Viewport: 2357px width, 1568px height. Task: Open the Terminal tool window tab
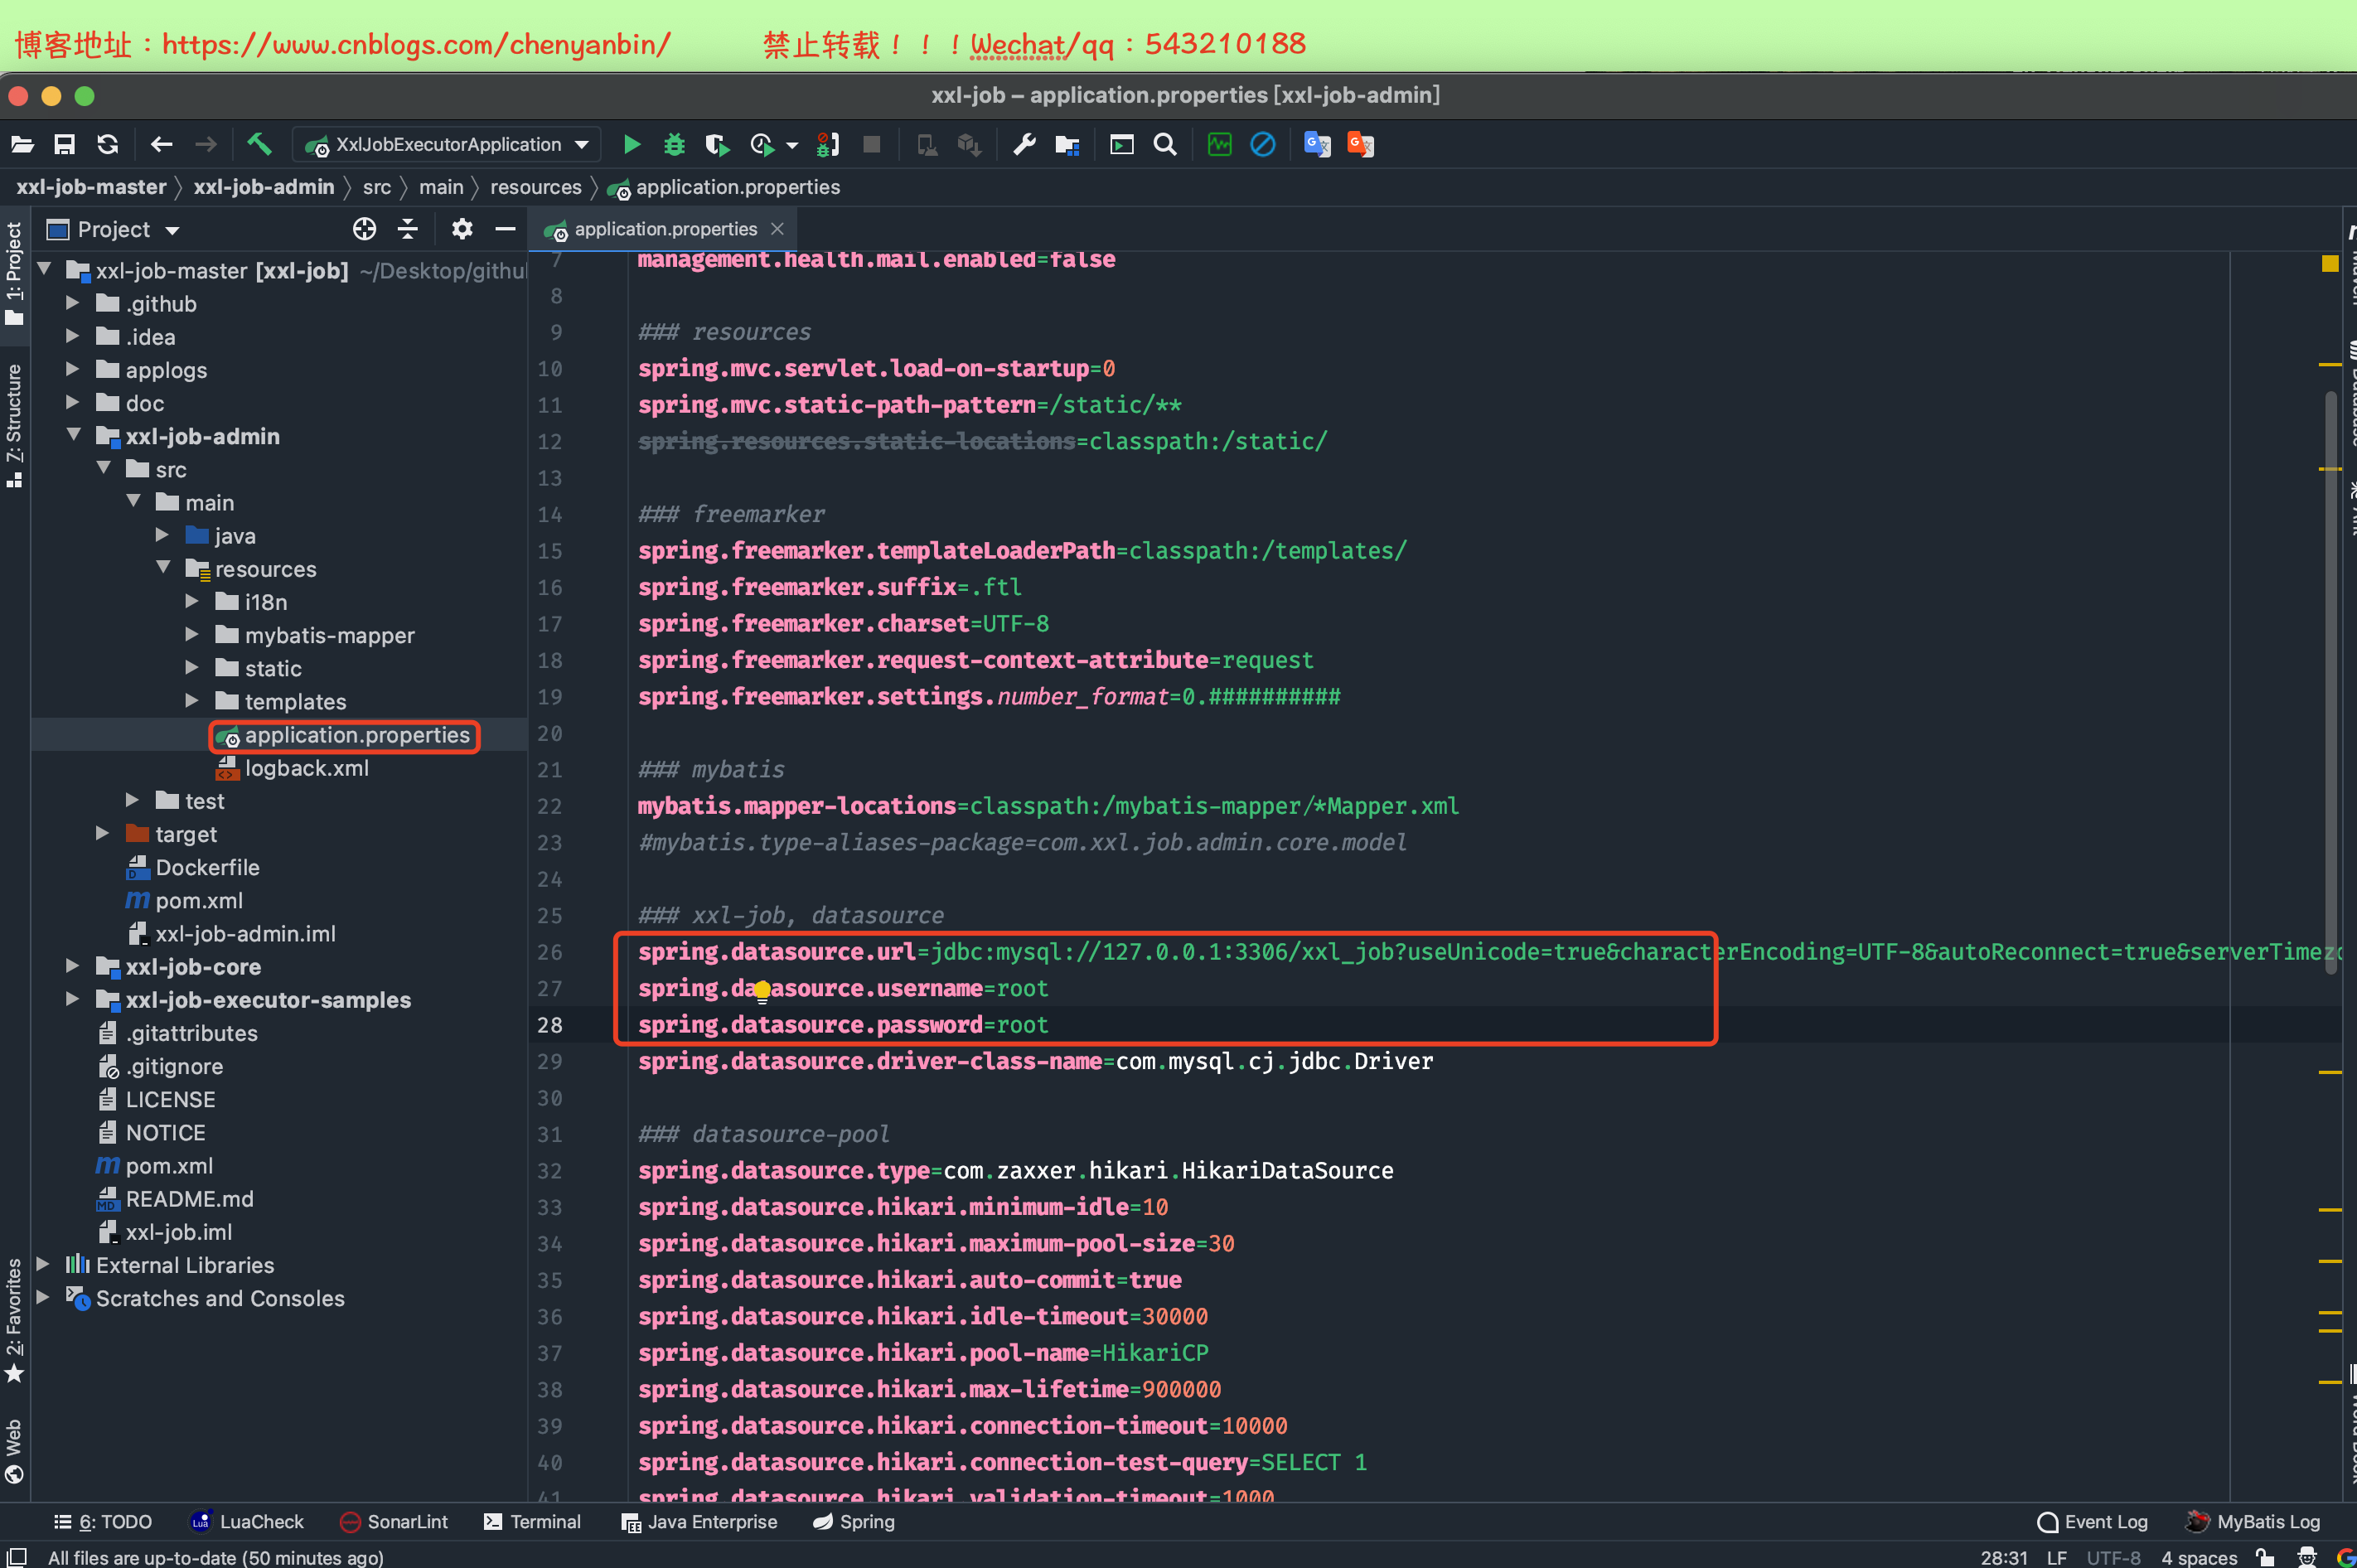533,1522
